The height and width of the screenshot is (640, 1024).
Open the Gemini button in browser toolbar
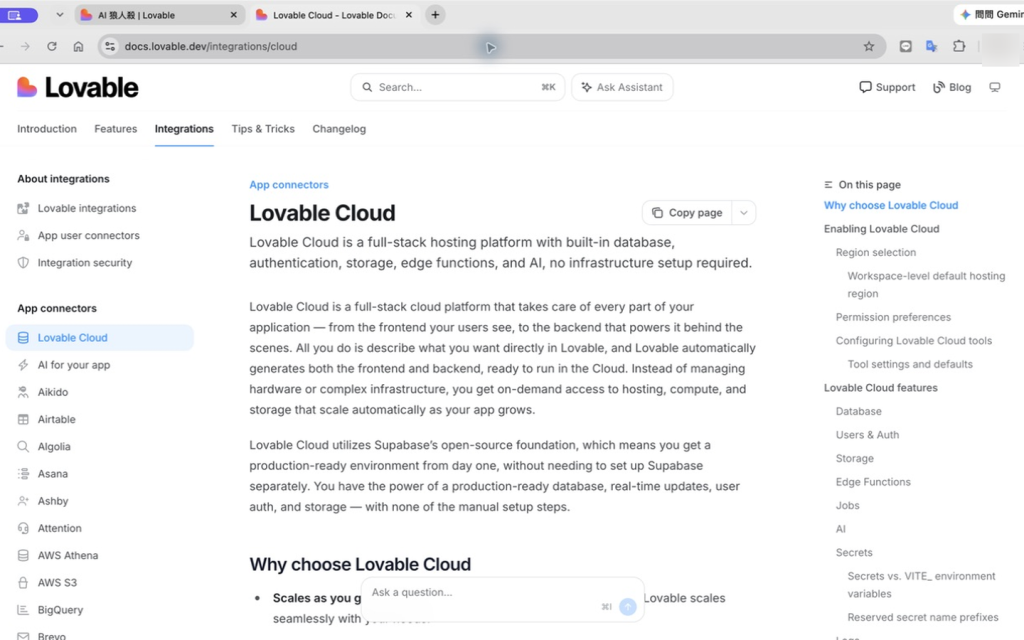[991, 14]
